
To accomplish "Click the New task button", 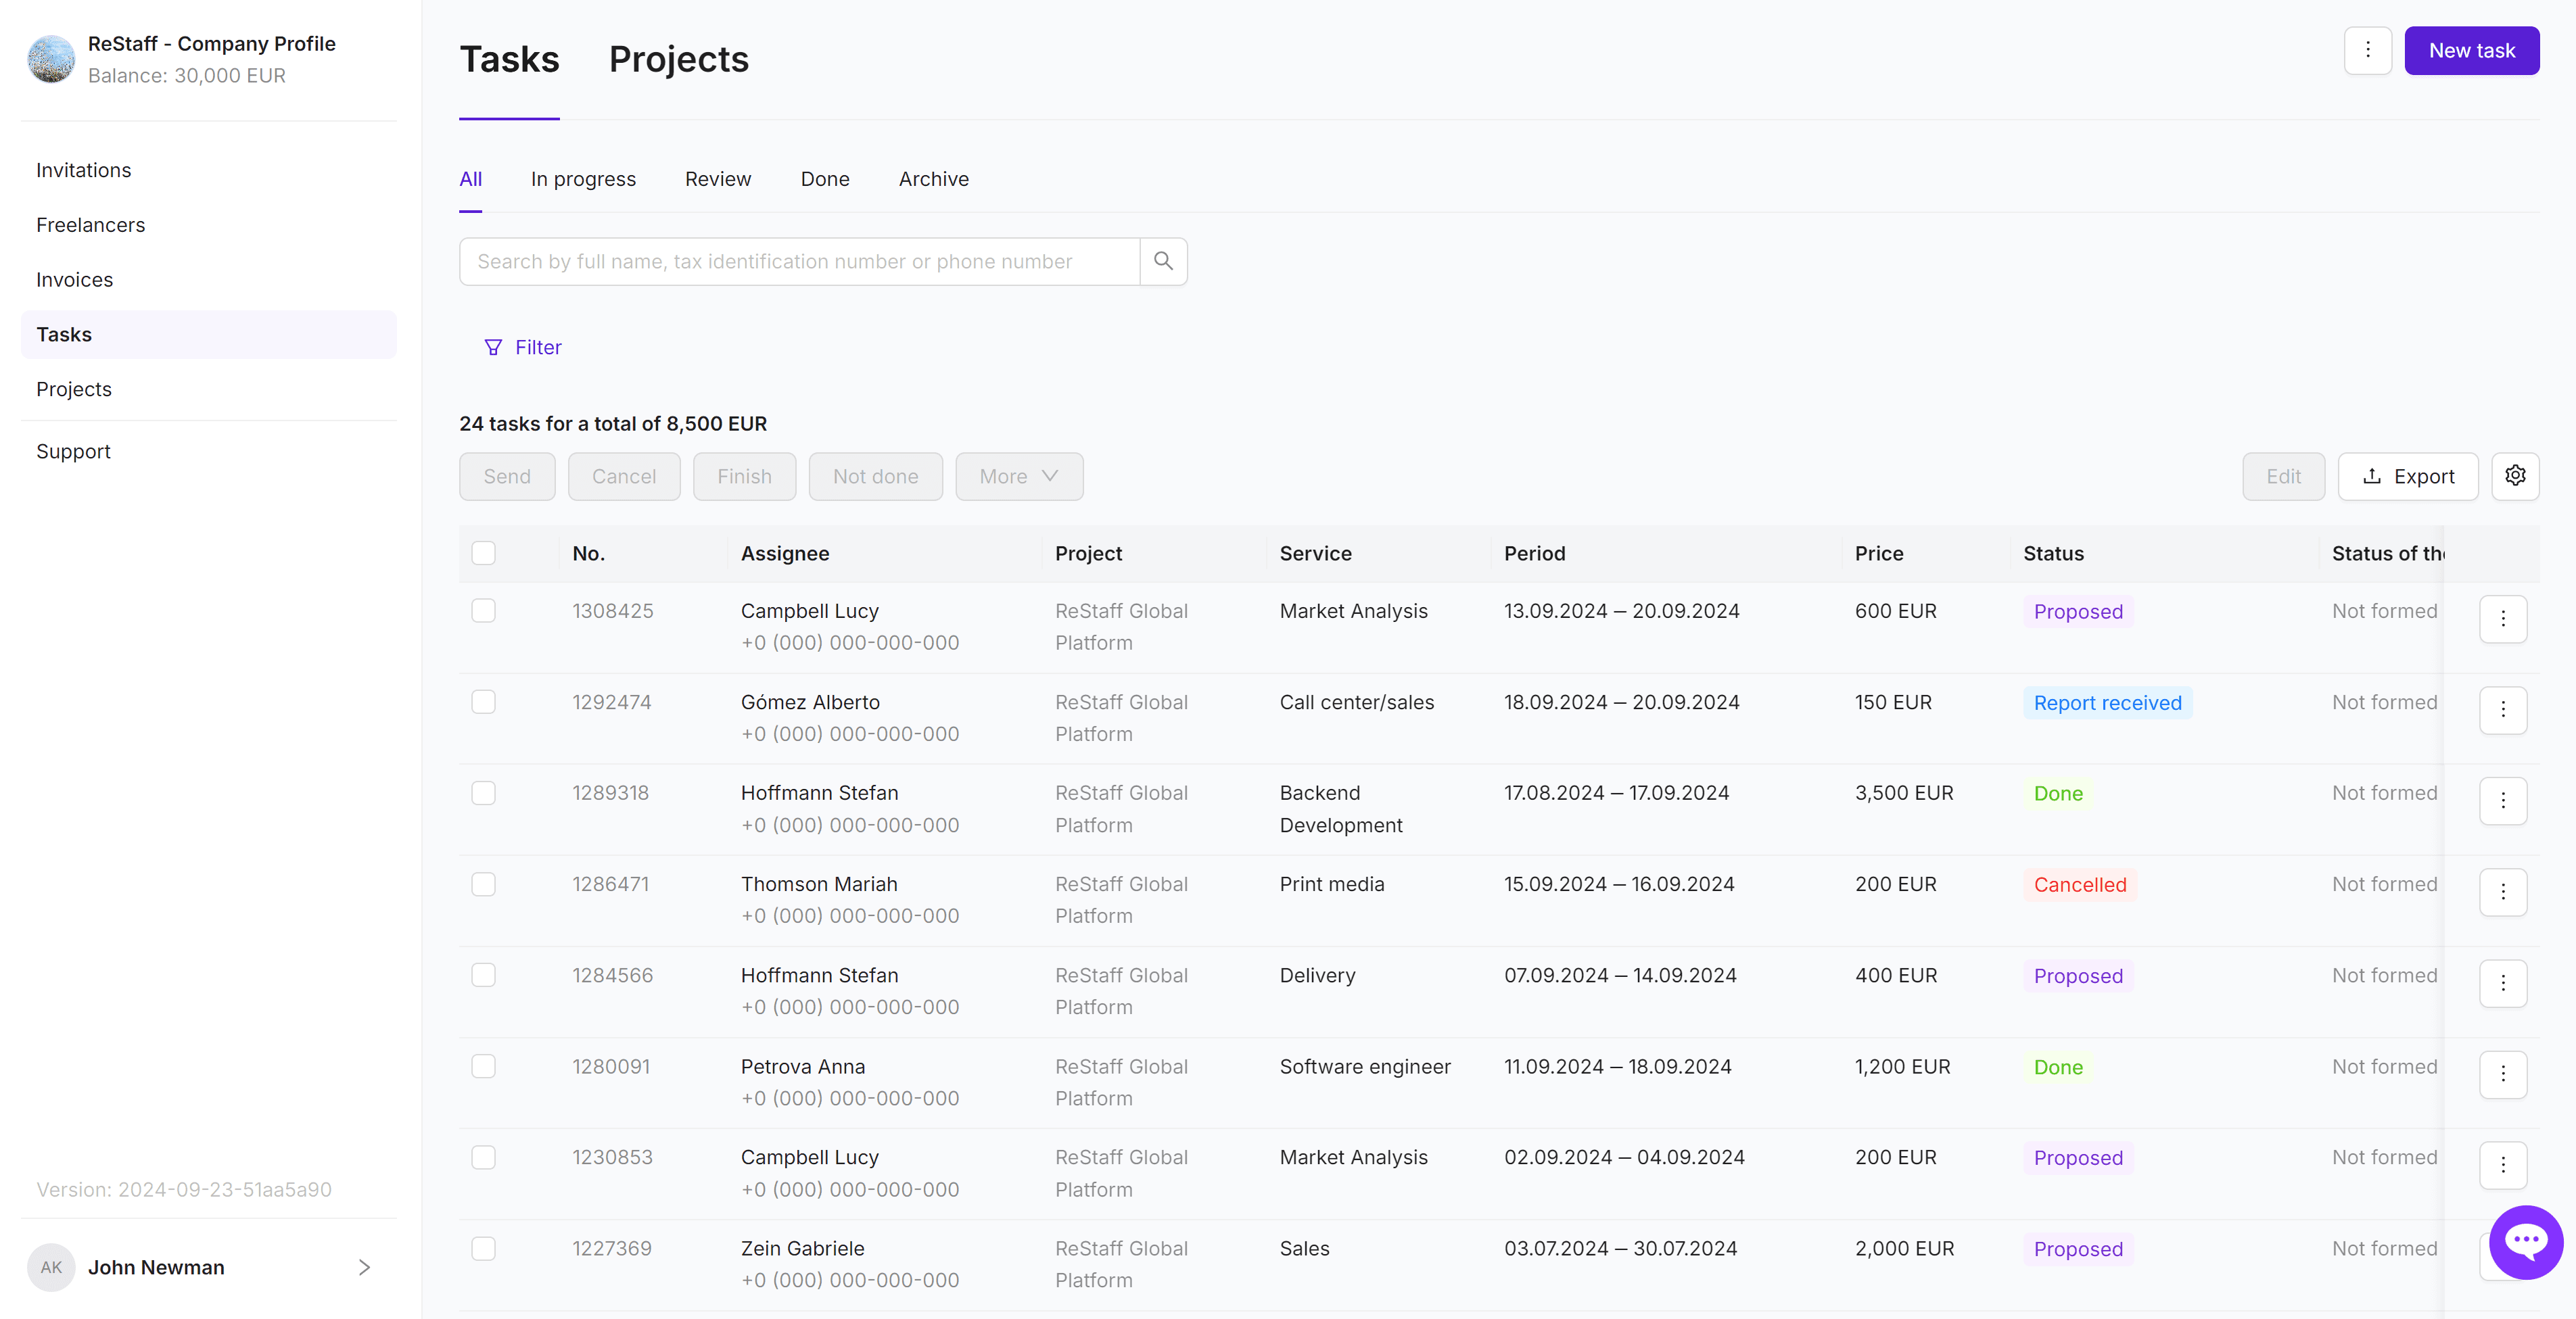I will pyautogui.click(x=2471, y=50).
